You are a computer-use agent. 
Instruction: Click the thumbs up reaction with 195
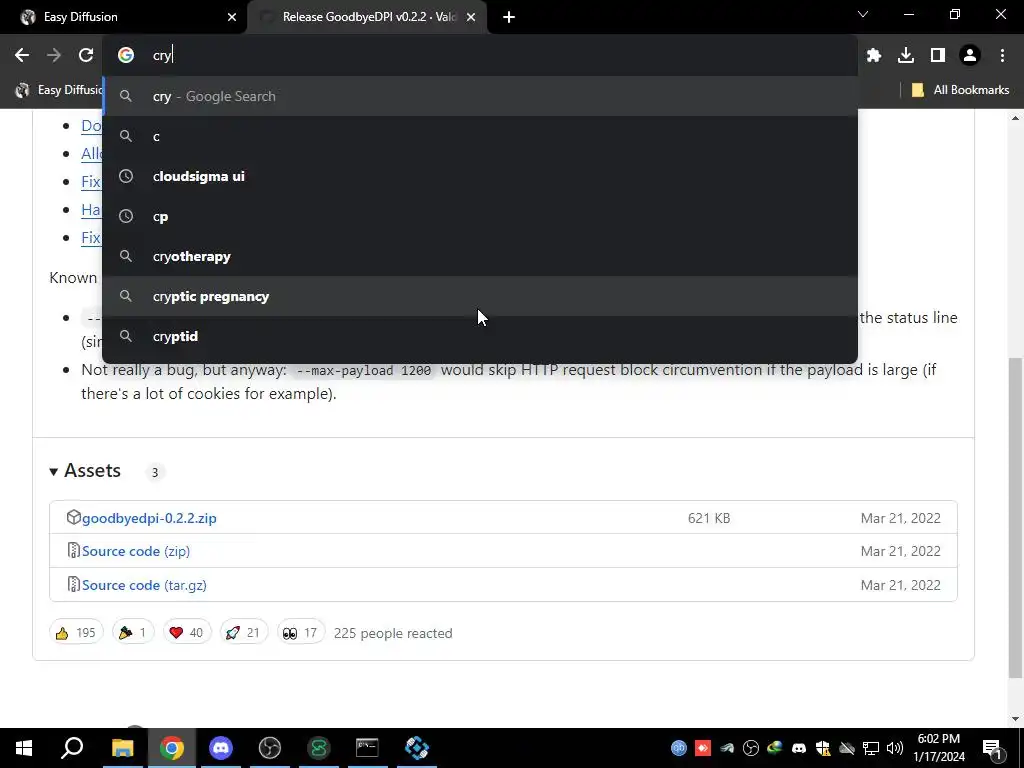click(76, 632)
